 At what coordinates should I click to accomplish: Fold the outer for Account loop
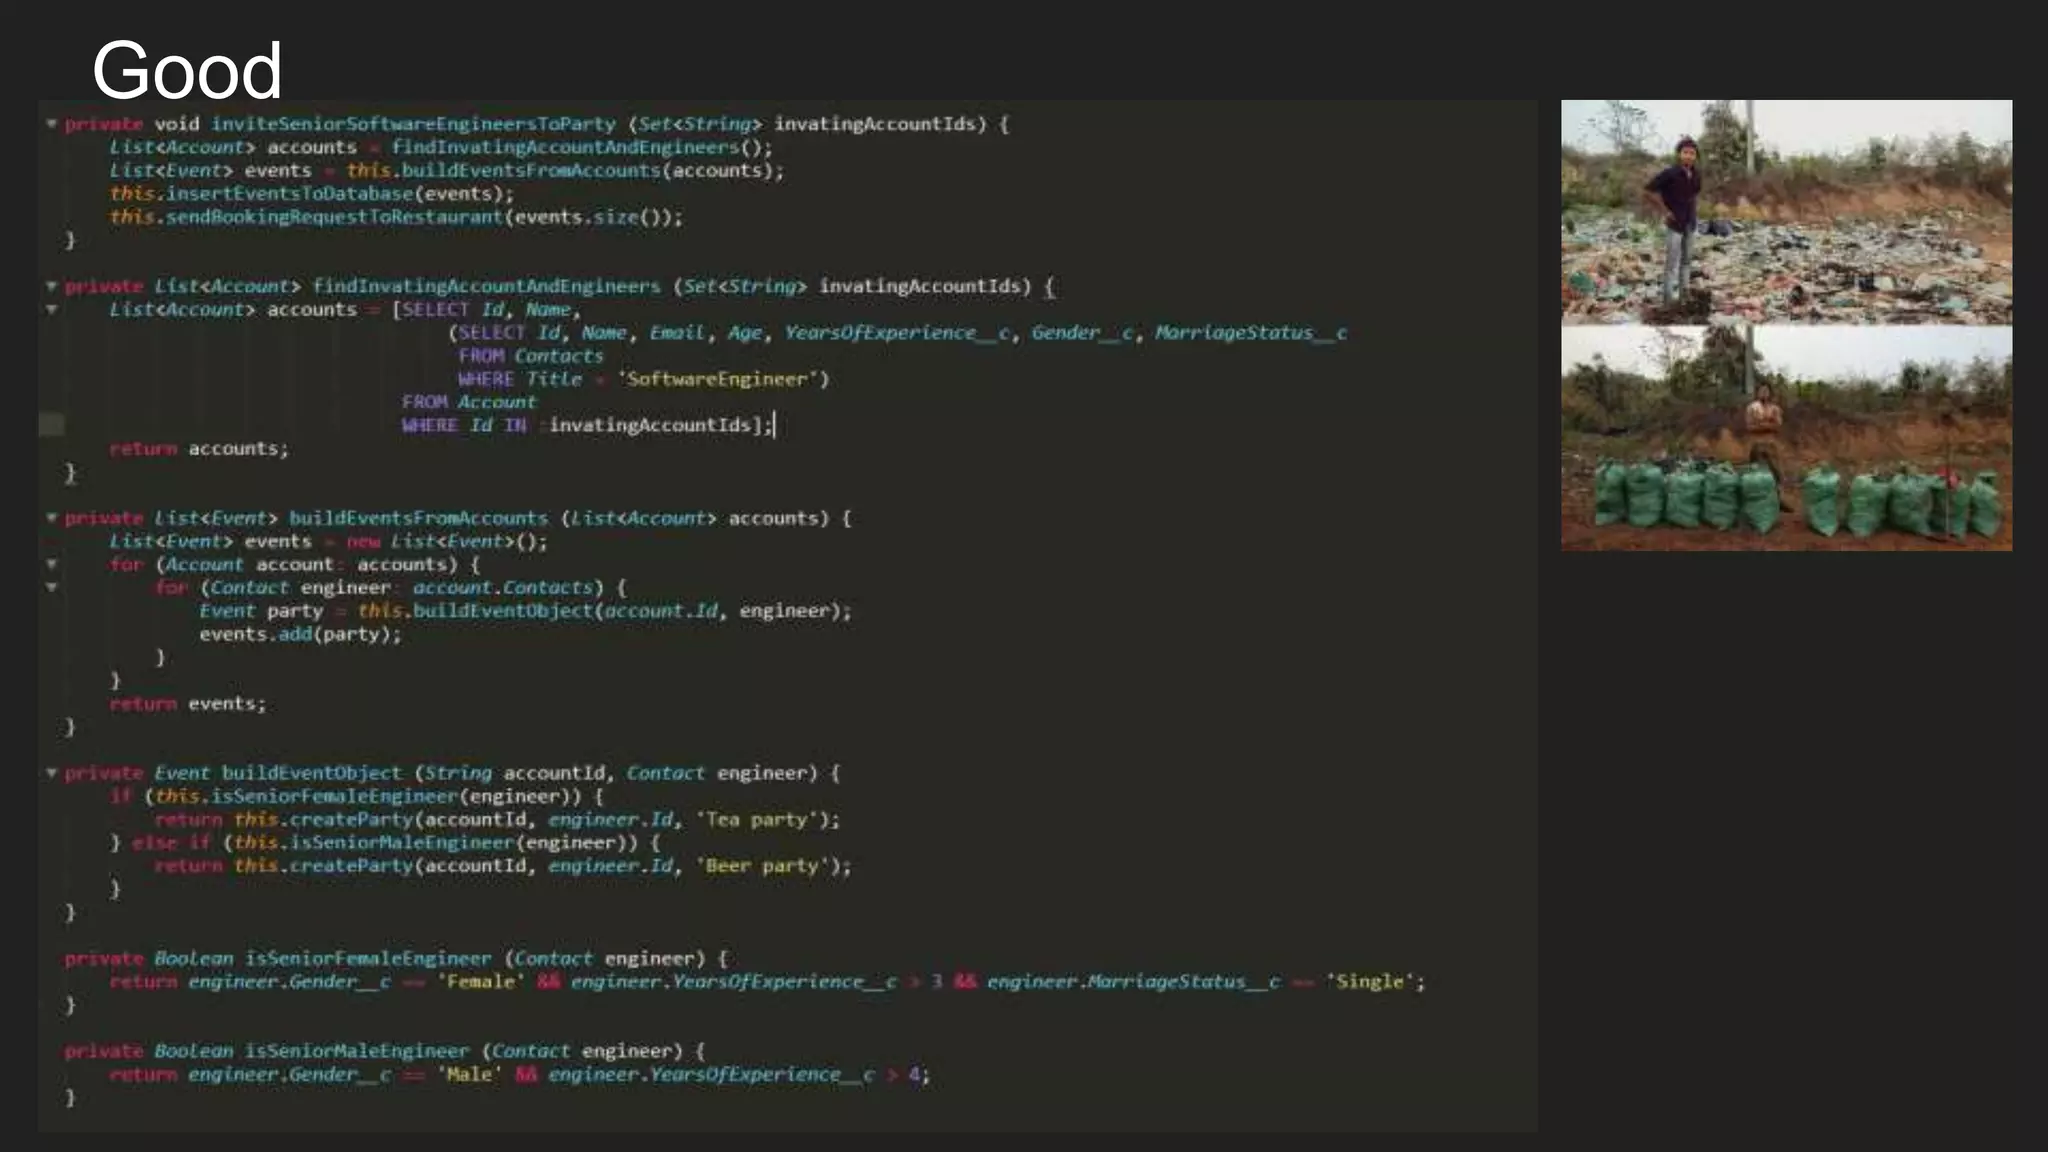tap(51, 564)
